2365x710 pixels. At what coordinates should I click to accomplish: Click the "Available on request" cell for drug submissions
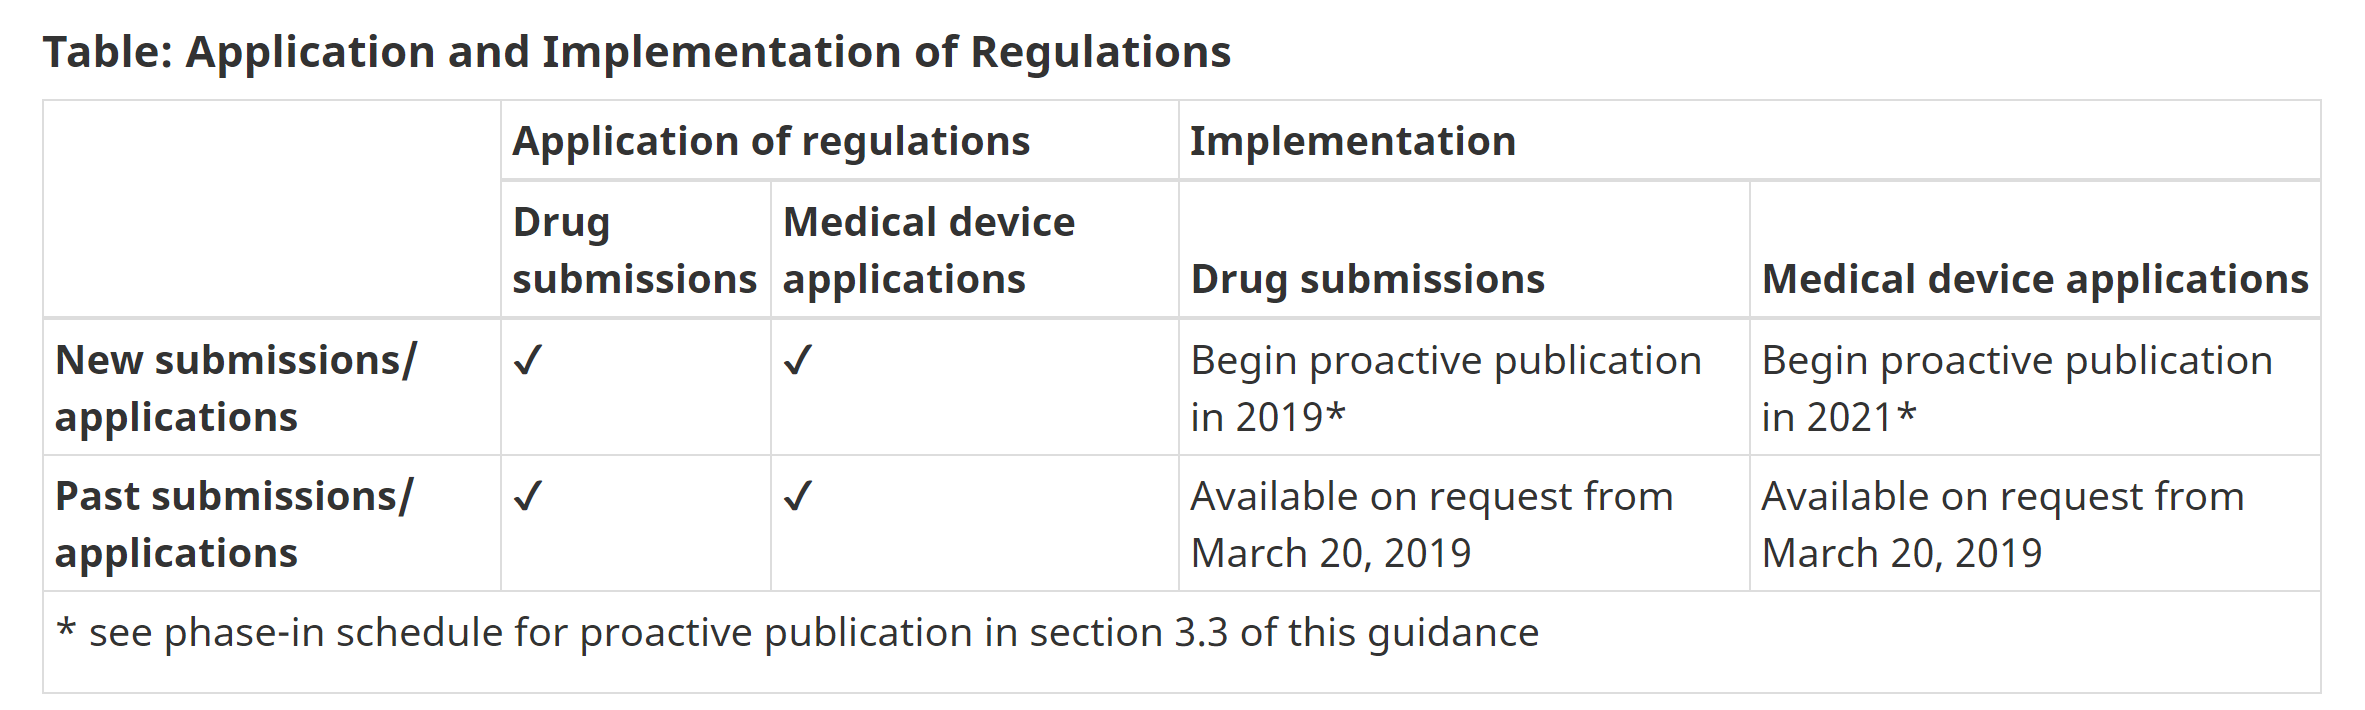point(1431,524)
